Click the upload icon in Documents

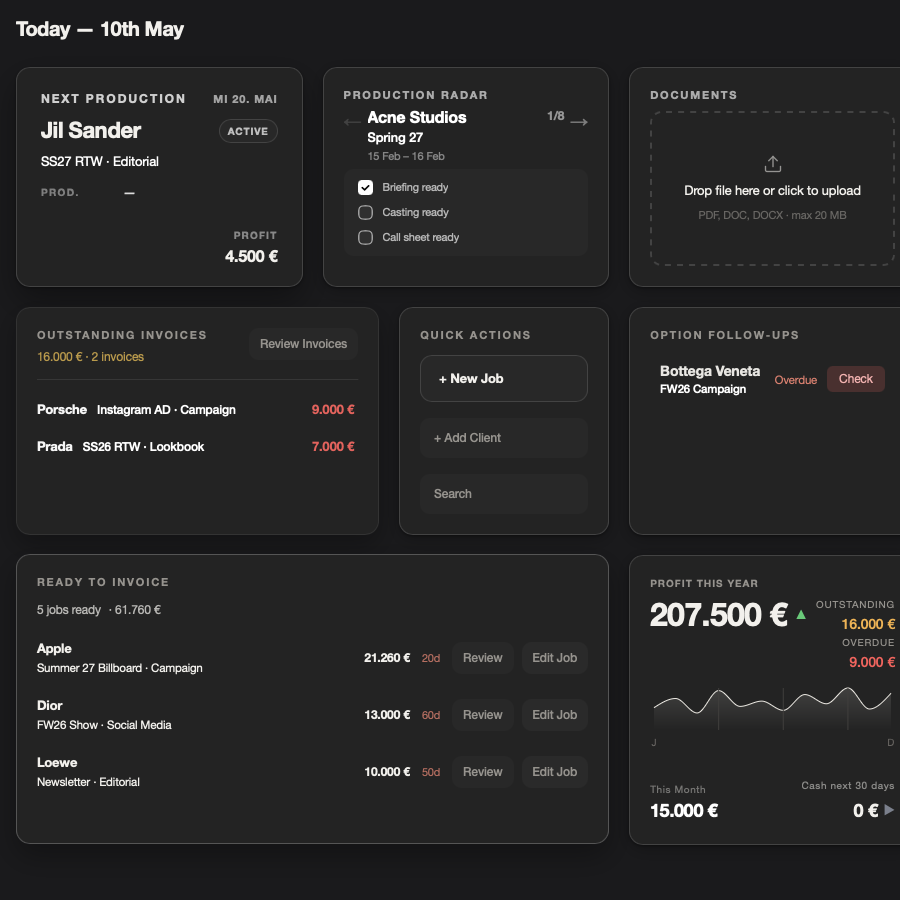773,164
